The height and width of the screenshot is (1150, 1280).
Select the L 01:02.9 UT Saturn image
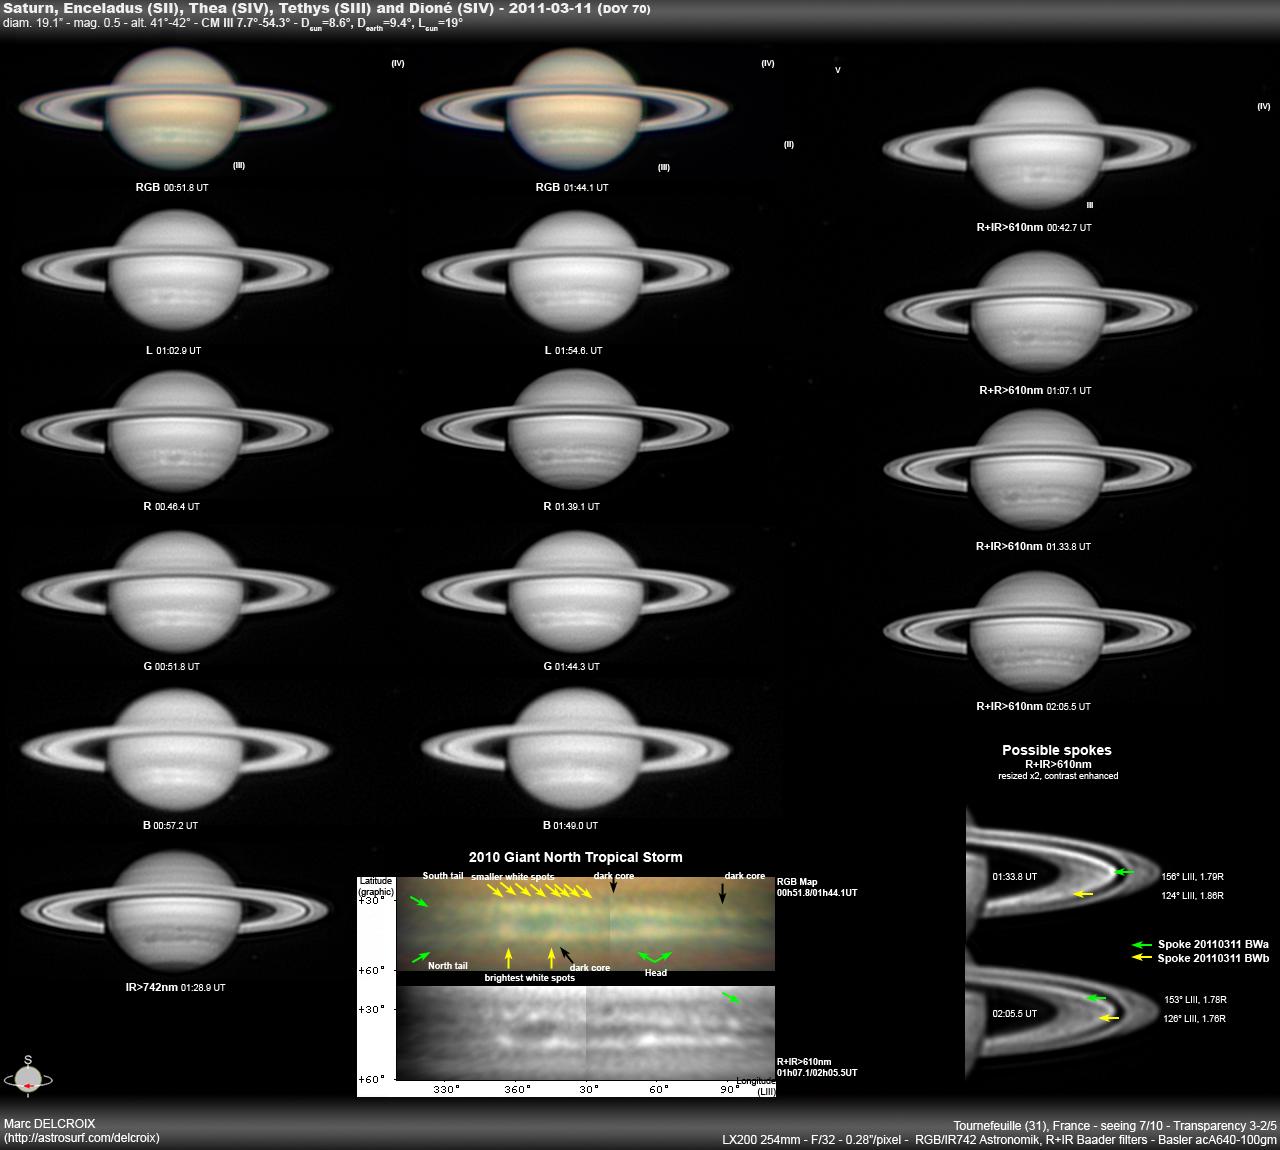click(175, 270)
